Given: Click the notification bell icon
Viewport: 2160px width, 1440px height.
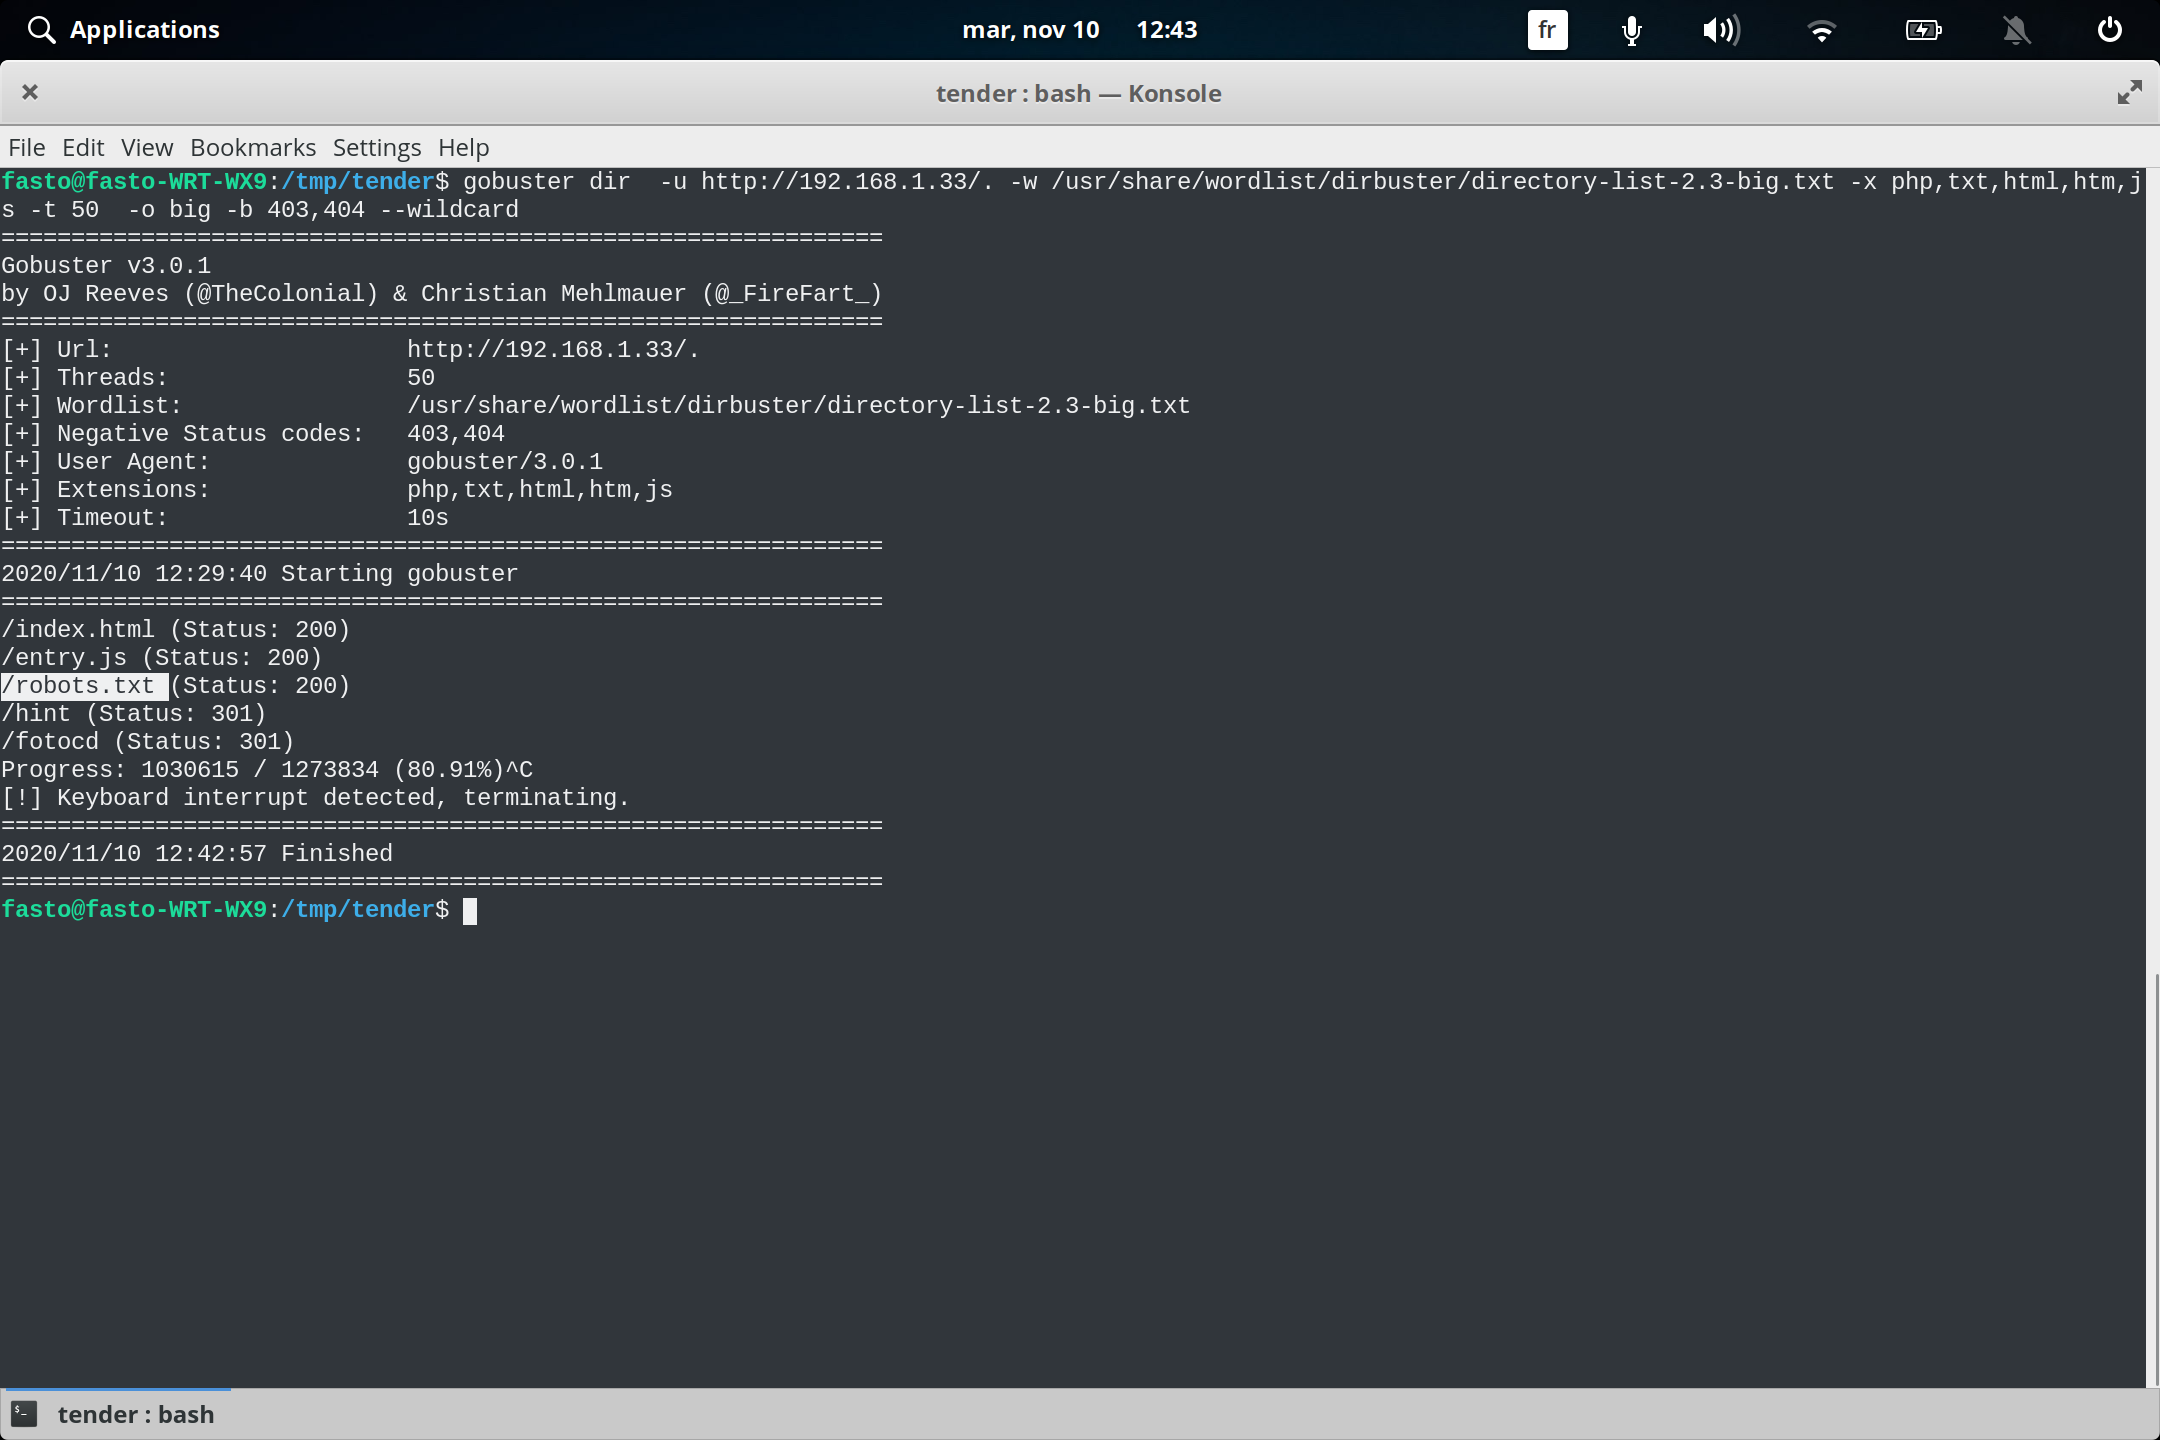Looking at the screenshot, I should coord(2017,30).
